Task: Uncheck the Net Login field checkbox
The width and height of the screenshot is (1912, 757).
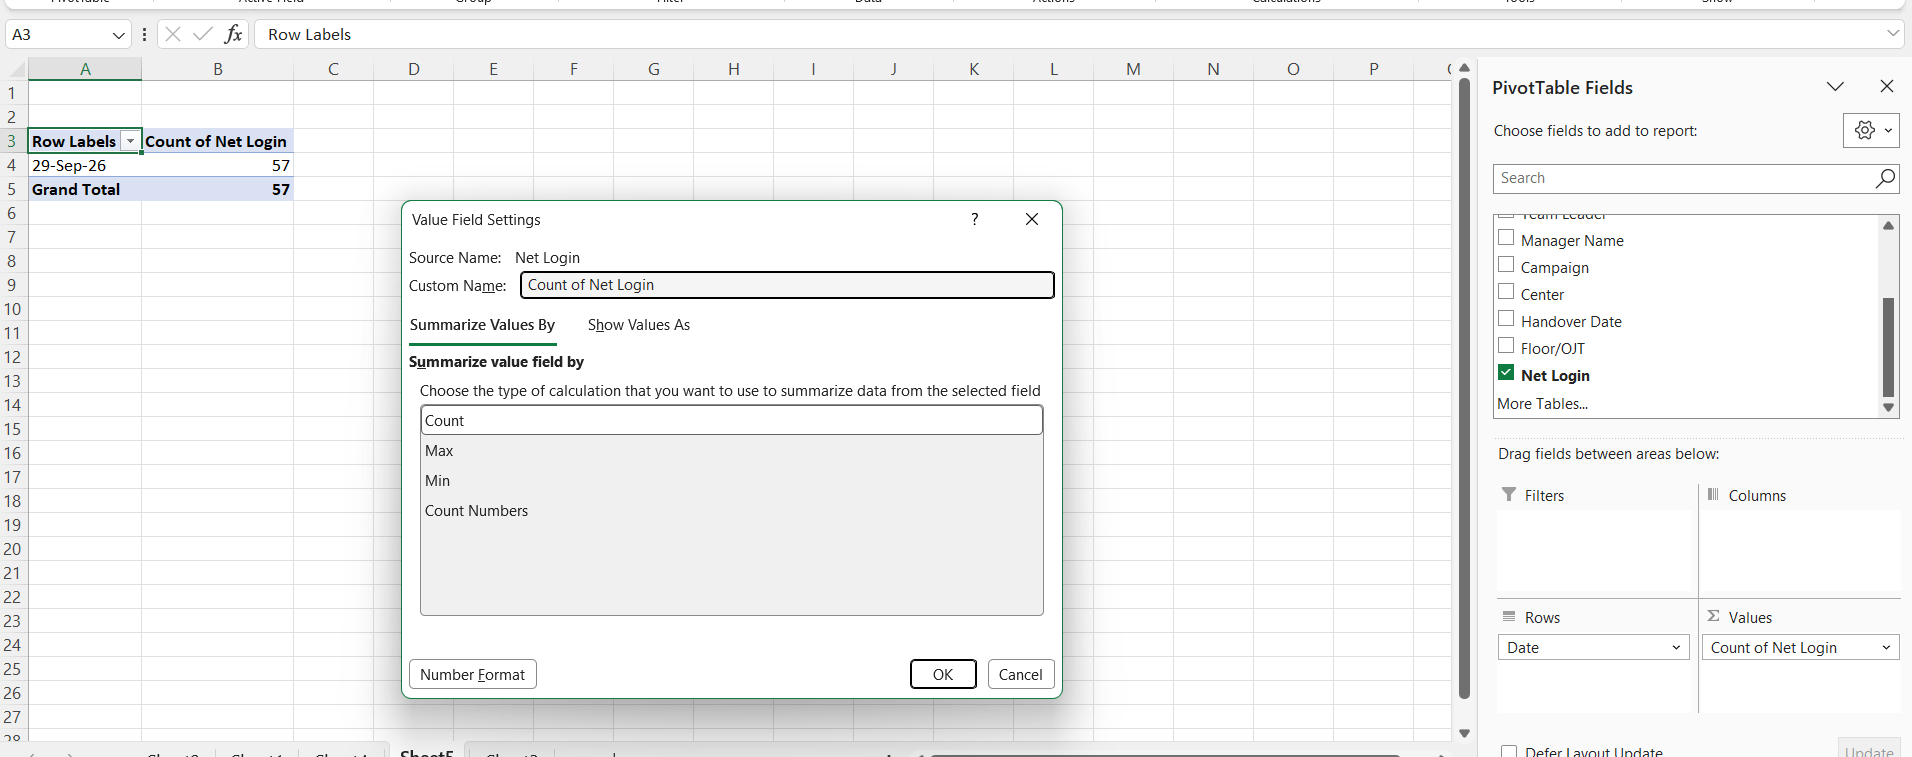Action: click(x=1506, y=373)
